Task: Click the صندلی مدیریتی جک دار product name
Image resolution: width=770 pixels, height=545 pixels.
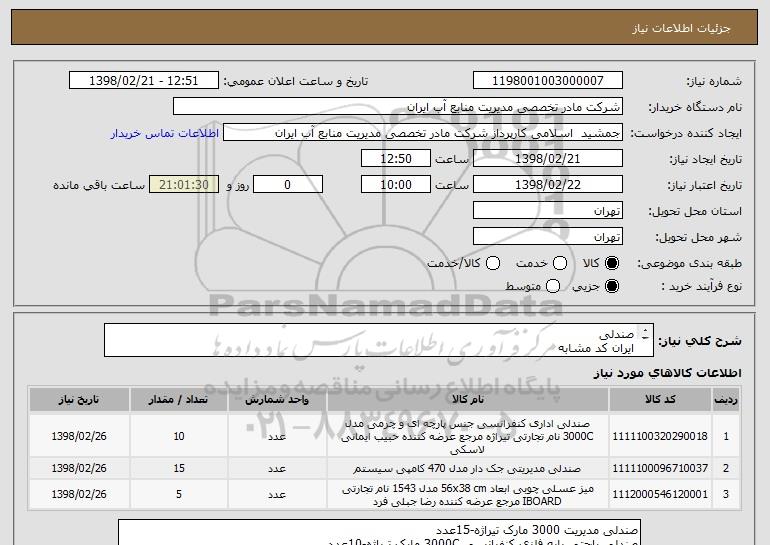Action: 468,468
